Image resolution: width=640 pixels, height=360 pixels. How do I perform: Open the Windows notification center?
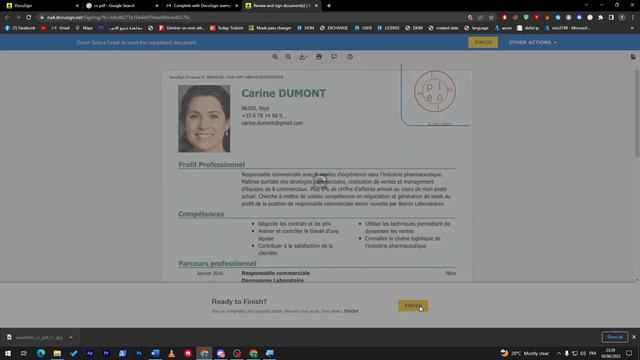[629, 353]
